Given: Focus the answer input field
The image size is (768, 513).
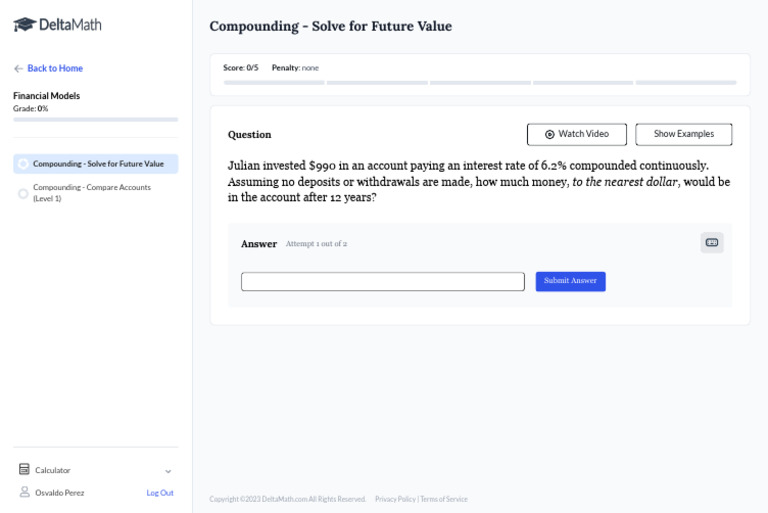Looking at the screenshot, I should click(382, 282).
